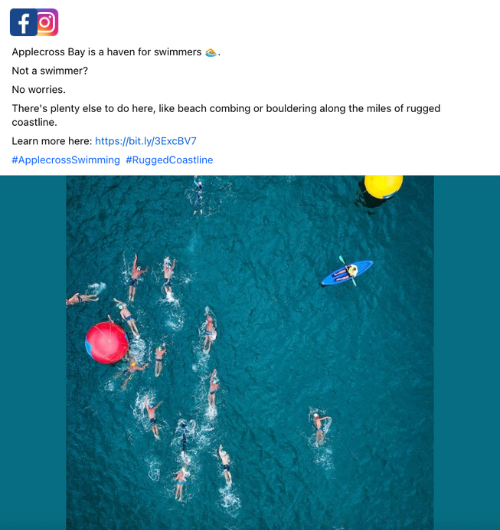This screenshot has height=530, width=500.
Task: Click the blue kayak in the photo
Action: pos(347,272)
